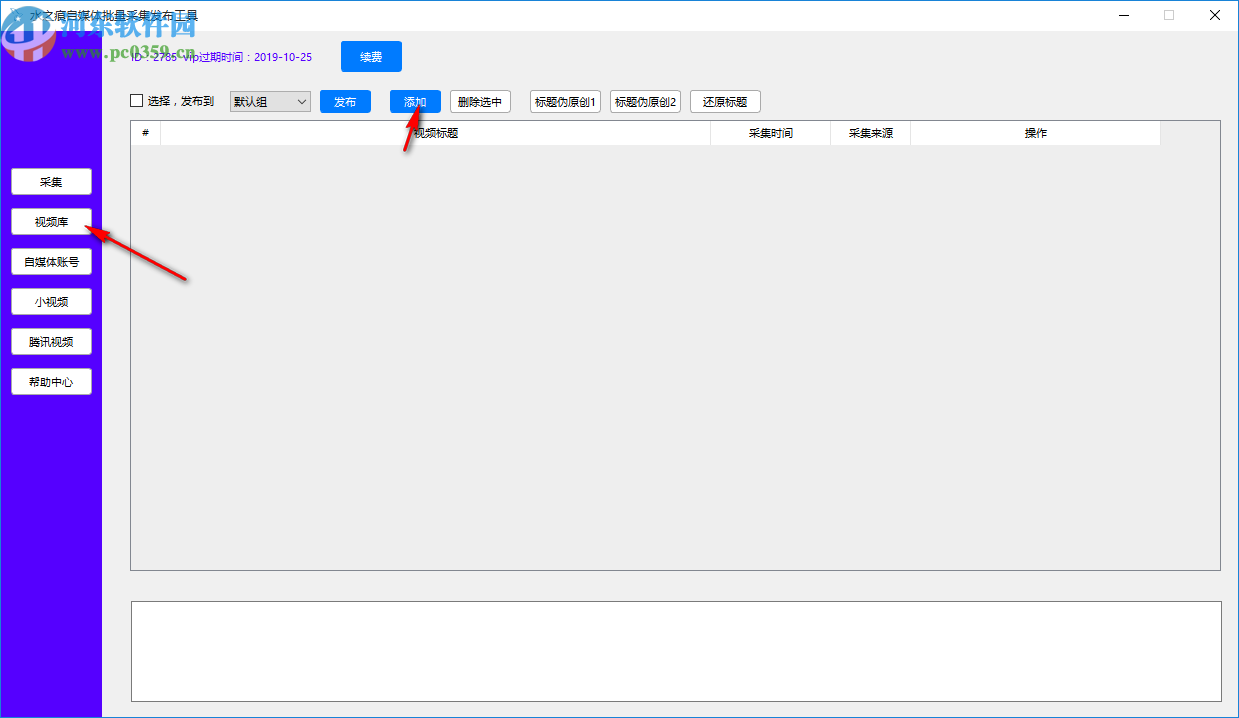Click the blue 添加 add button
This screenshot has height=718, width=1239.
tap(415, 102)
